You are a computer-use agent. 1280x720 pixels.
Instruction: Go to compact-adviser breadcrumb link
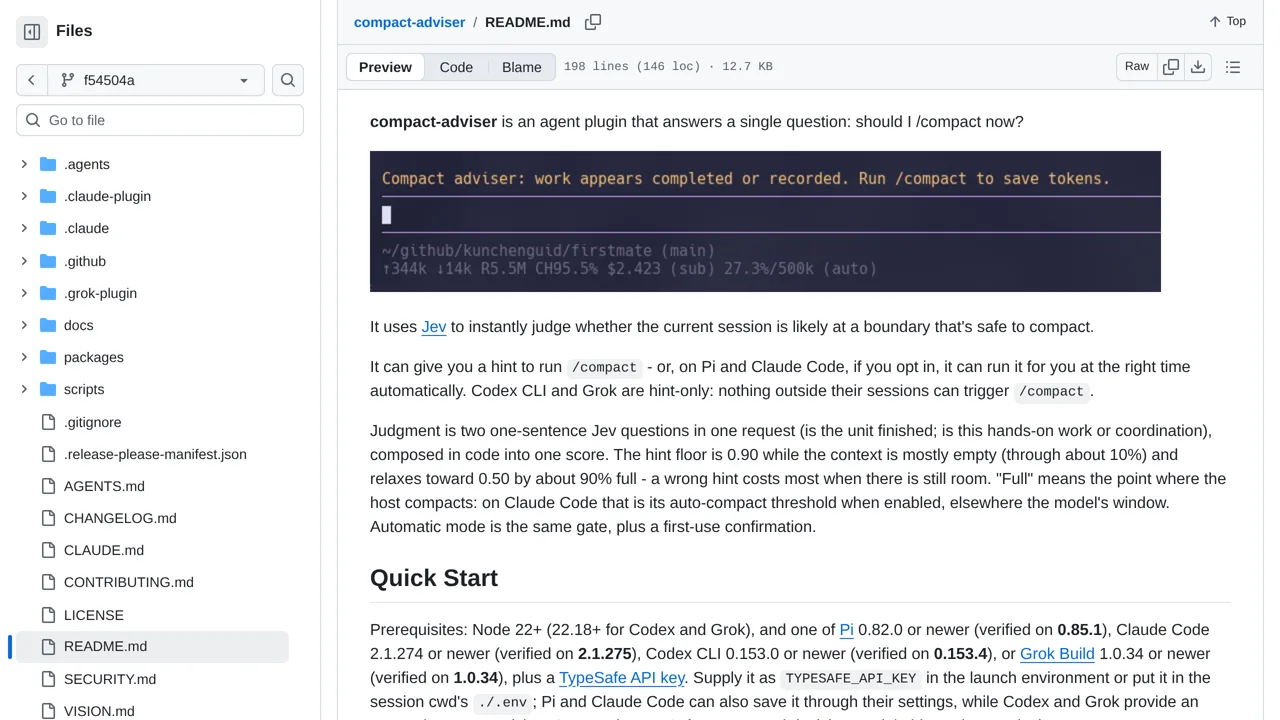[x=410, y=22]
